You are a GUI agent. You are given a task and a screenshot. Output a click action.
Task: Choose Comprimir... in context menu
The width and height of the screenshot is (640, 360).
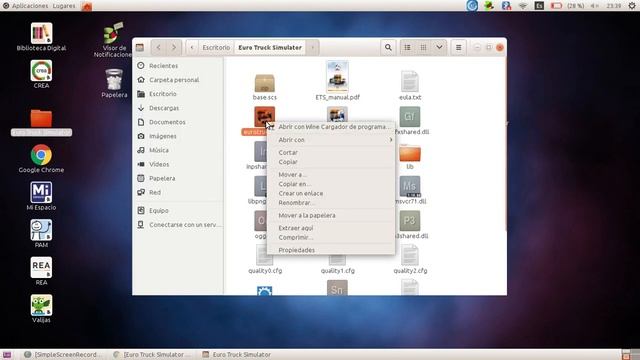pos(331,238)
